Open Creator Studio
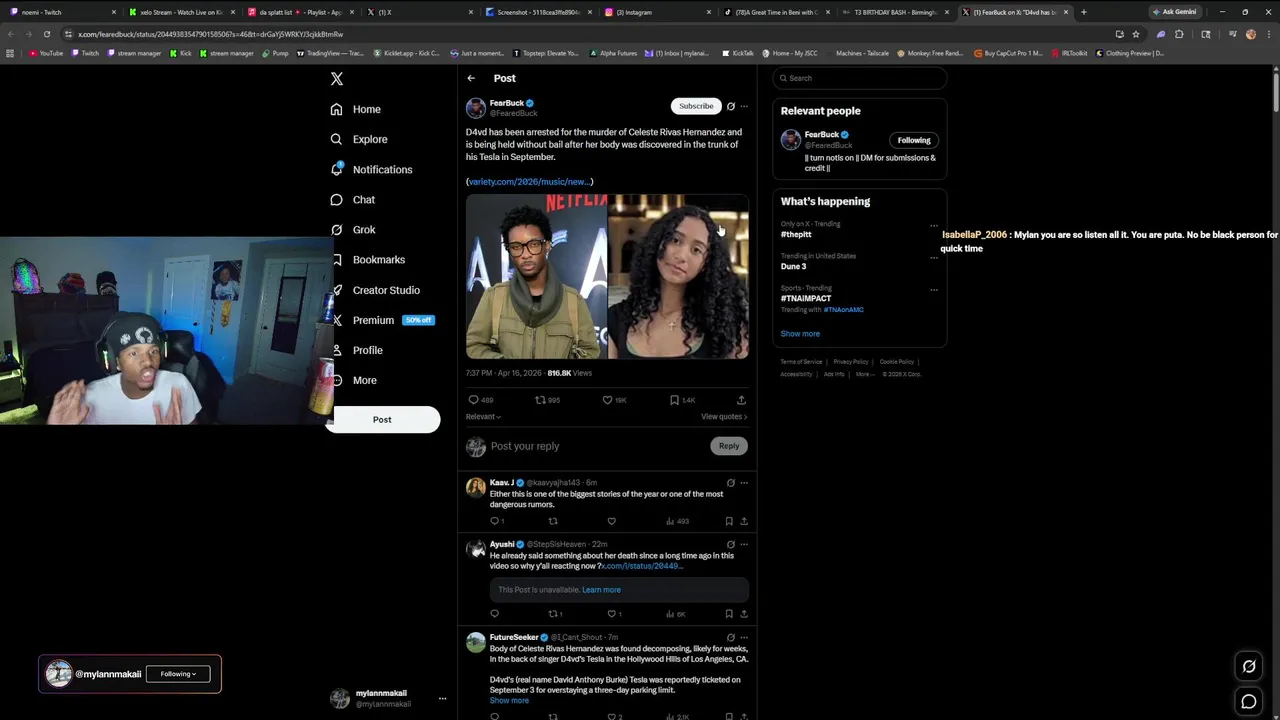 (375, 290)
